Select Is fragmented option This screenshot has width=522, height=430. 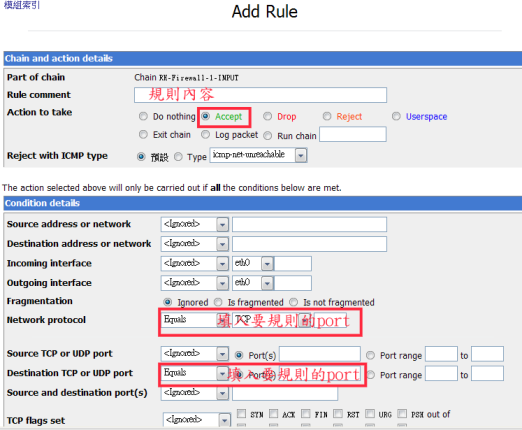218,302
